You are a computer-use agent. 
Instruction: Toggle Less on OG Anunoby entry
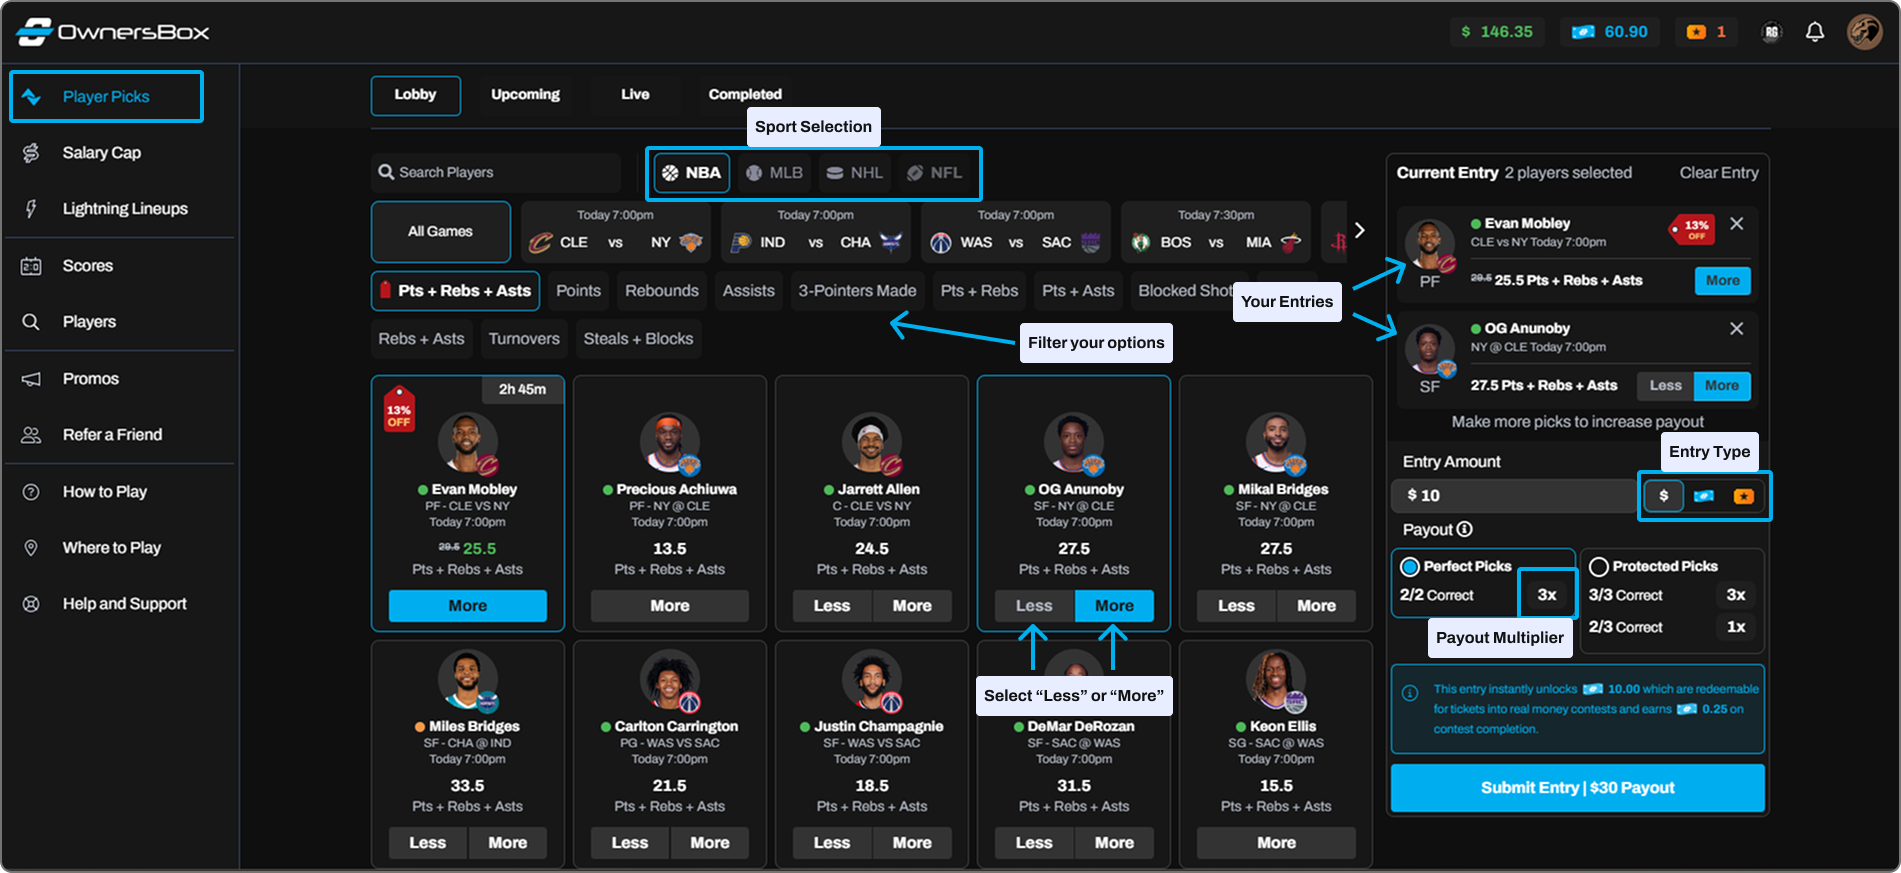pyautogui.click(x=1665, y=386)
